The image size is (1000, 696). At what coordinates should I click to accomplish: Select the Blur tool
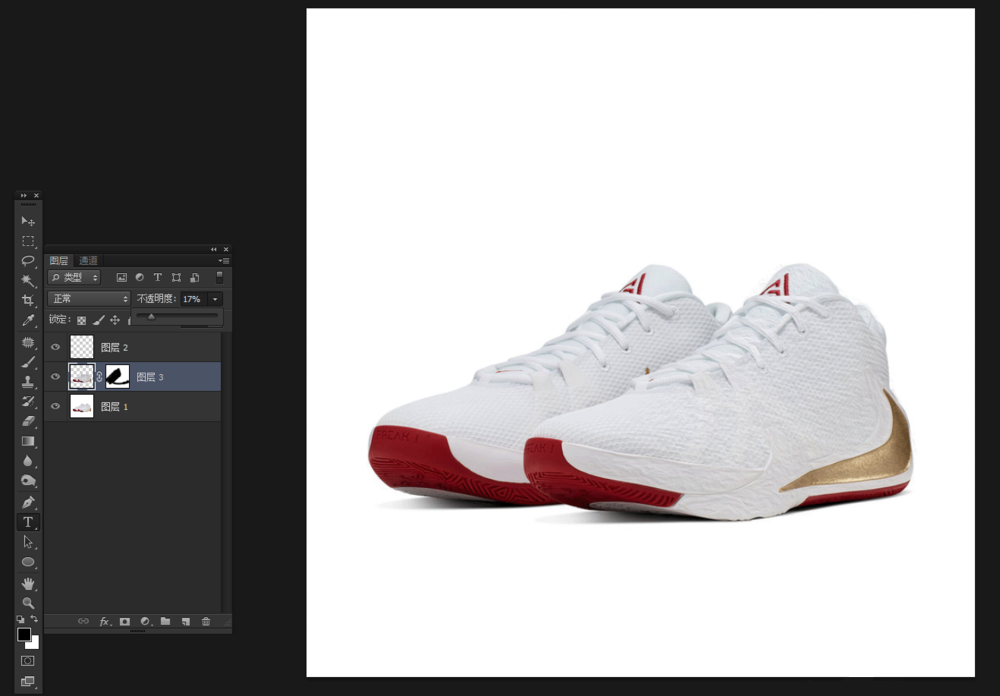point(28,461)
